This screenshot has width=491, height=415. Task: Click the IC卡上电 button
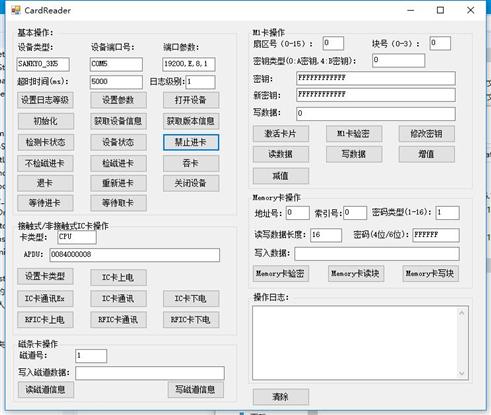118,277
